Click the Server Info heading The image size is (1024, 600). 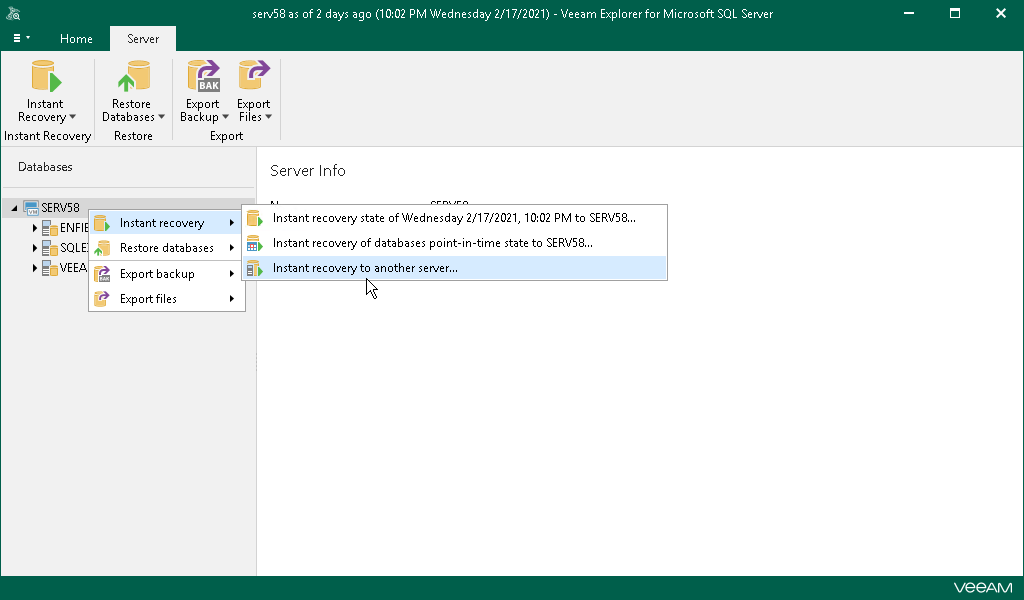point(308,171)
